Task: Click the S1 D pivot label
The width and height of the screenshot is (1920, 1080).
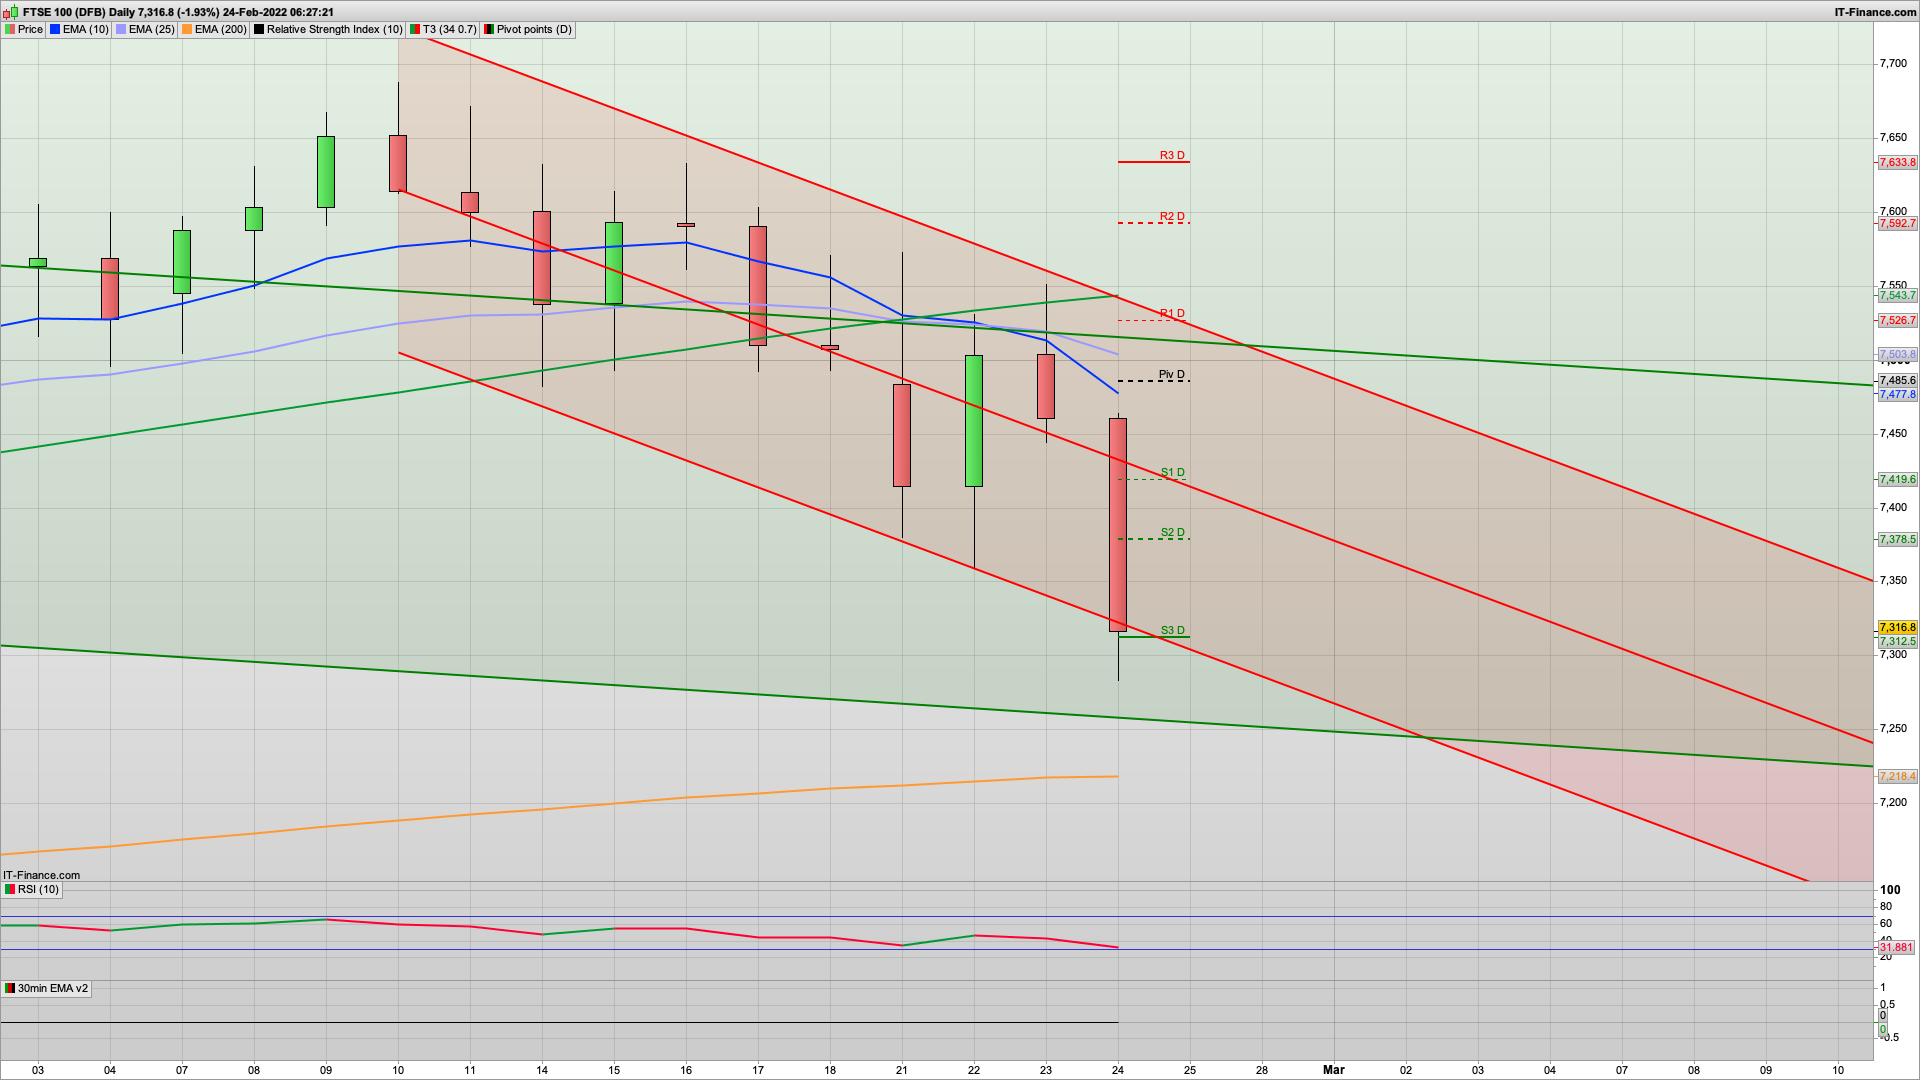Action: (x=1172, y=472)
